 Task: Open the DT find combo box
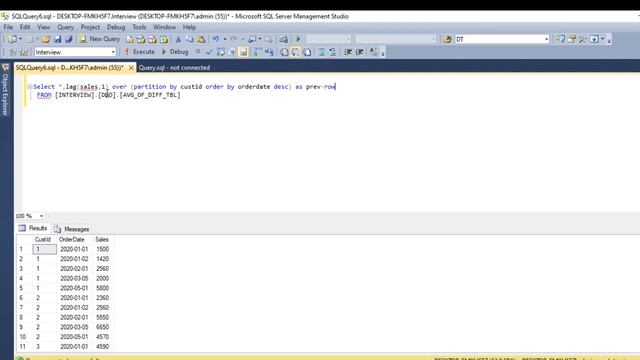pyautogui.click(x=502, y=39)
